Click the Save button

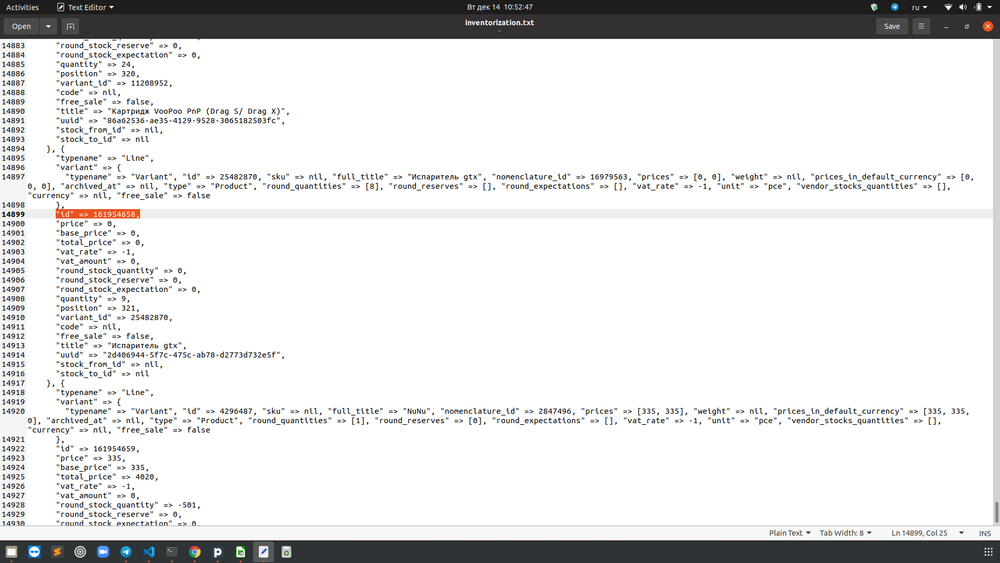click(892, 26)
